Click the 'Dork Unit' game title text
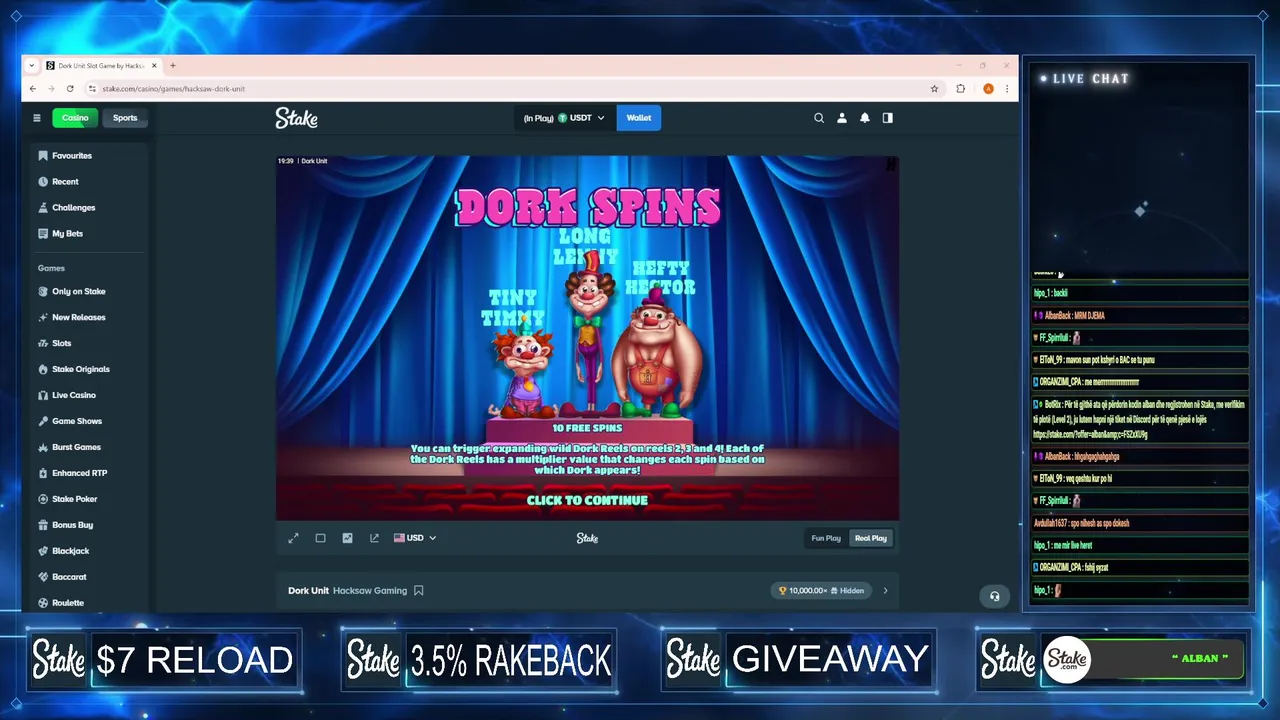 (308, 591)
